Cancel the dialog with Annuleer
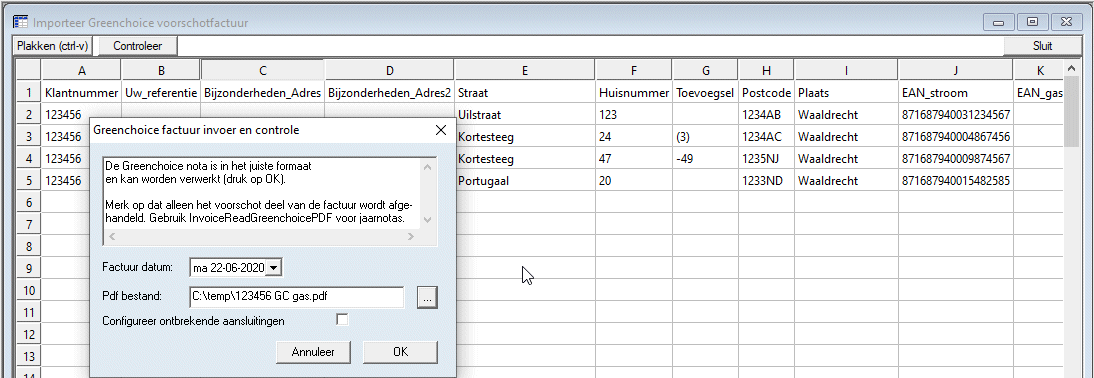 313,352
